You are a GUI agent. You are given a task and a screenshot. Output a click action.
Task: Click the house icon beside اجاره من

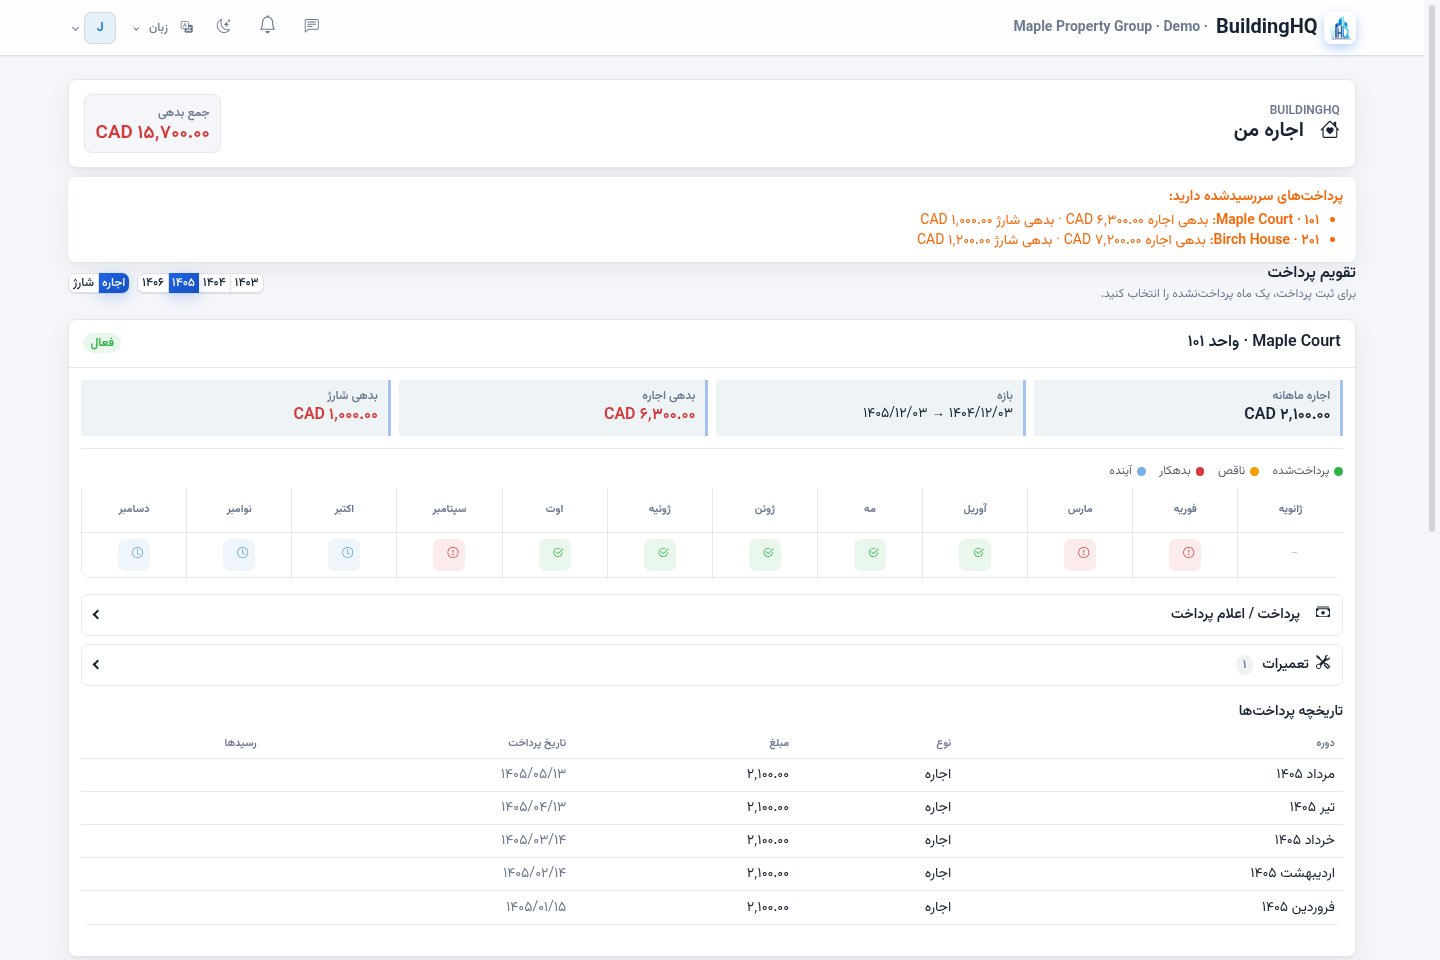click(x=1330, y=130)
